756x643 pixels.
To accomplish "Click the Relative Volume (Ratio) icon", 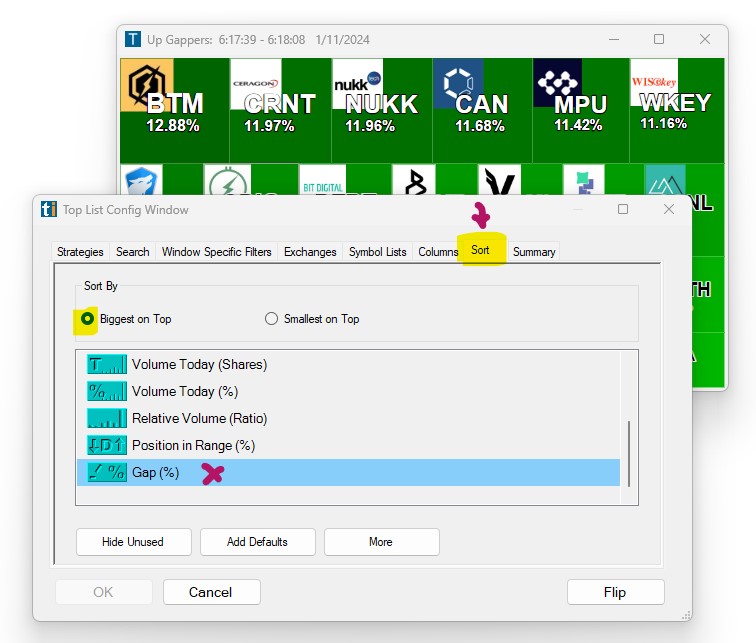I will (x=107, y=419).
